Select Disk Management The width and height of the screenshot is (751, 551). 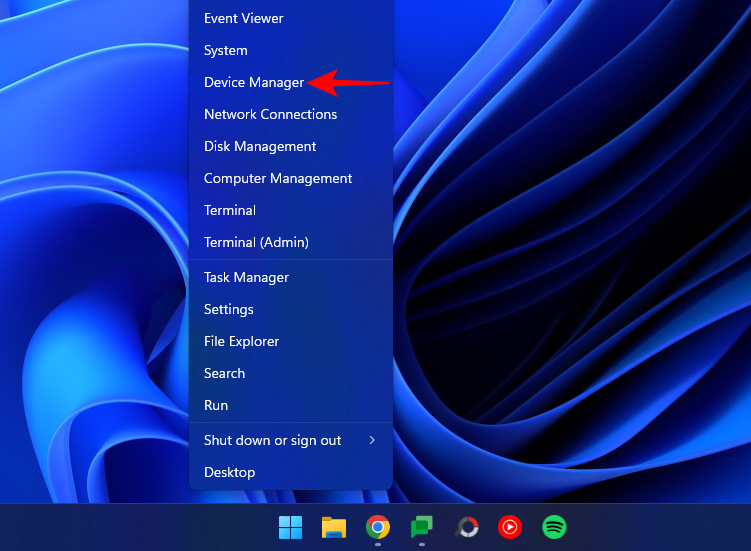click(260, 146)
